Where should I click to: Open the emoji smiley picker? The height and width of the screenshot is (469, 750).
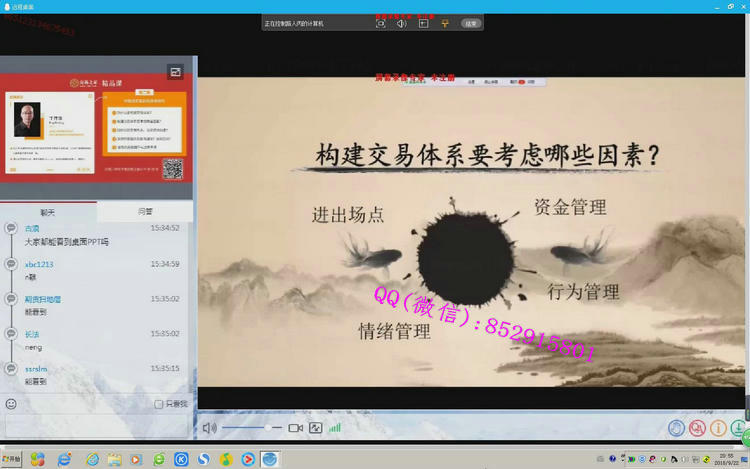11,404
